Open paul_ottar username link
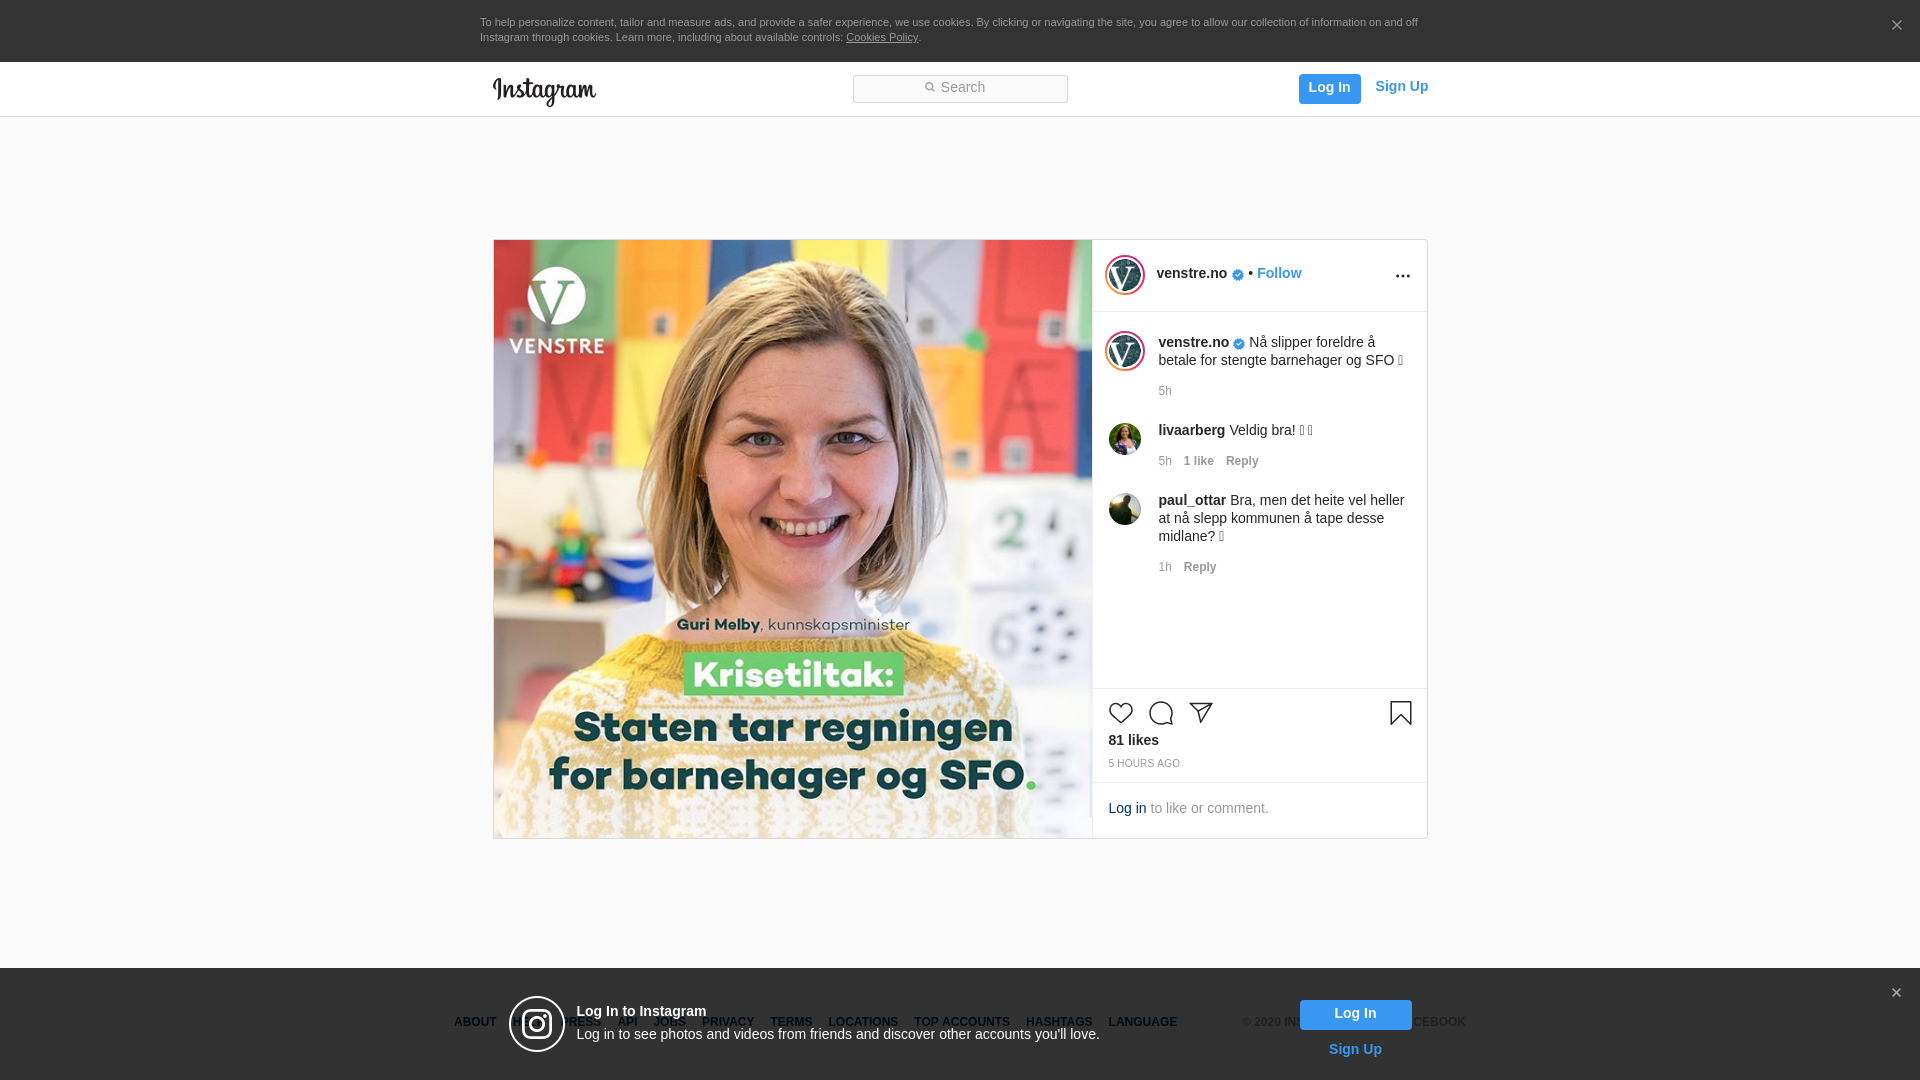 pos(1192,500)
